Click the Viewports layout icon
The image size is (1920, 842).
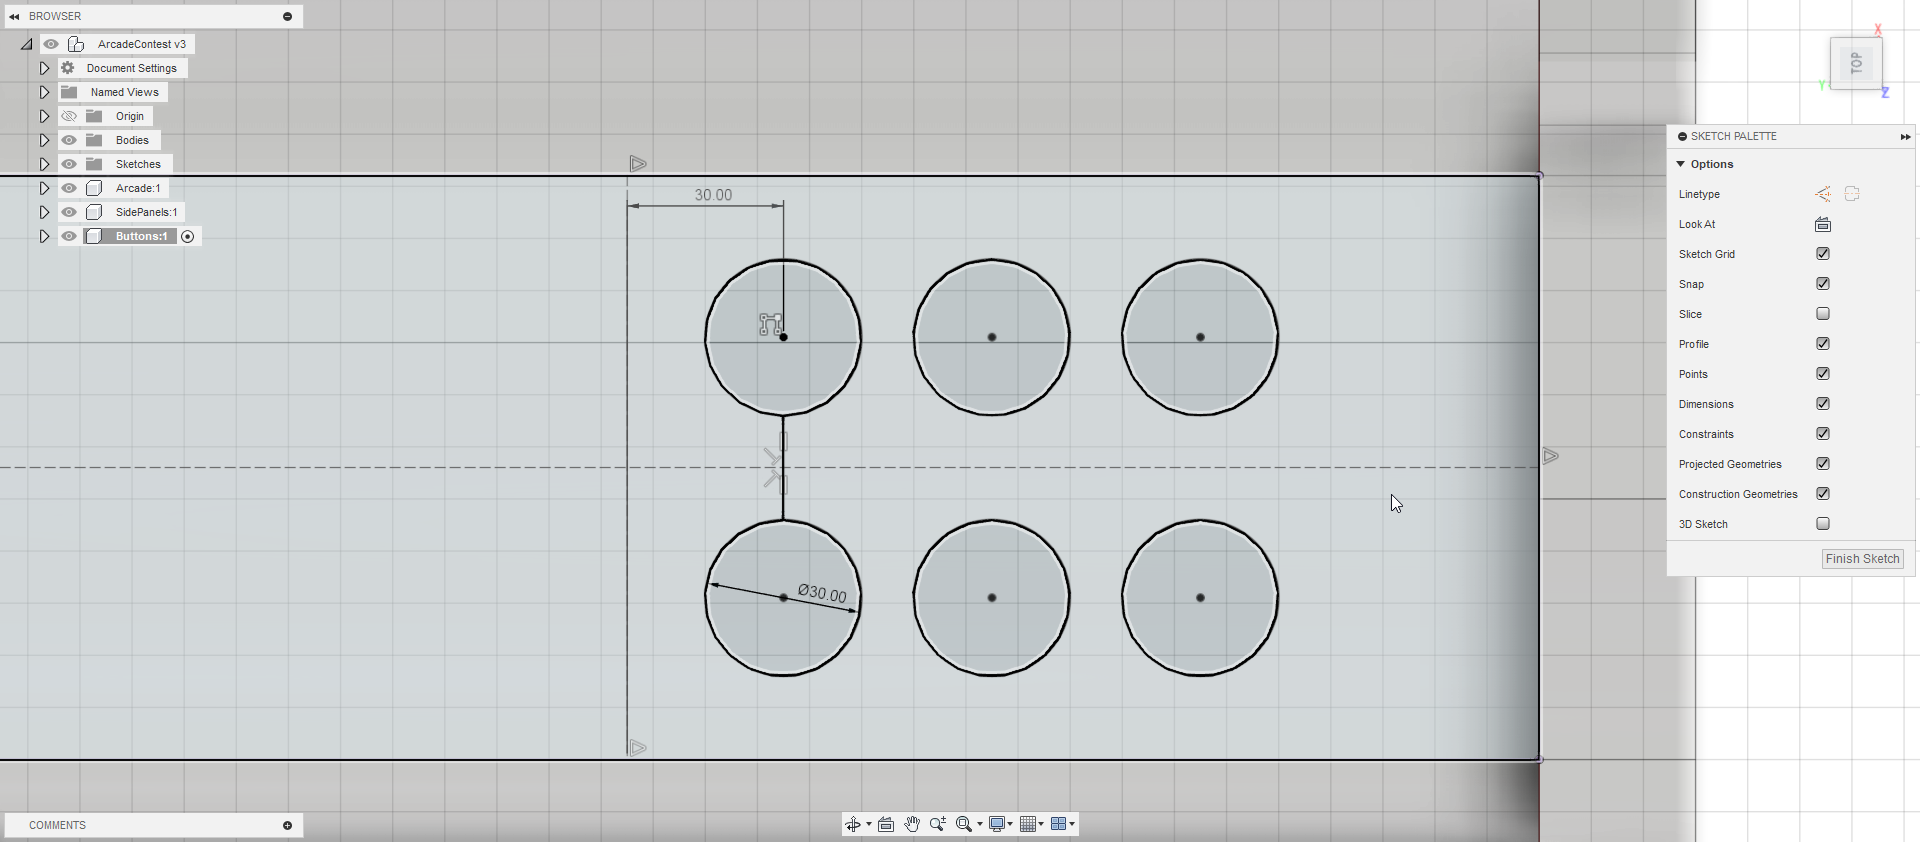point(1059,824)
